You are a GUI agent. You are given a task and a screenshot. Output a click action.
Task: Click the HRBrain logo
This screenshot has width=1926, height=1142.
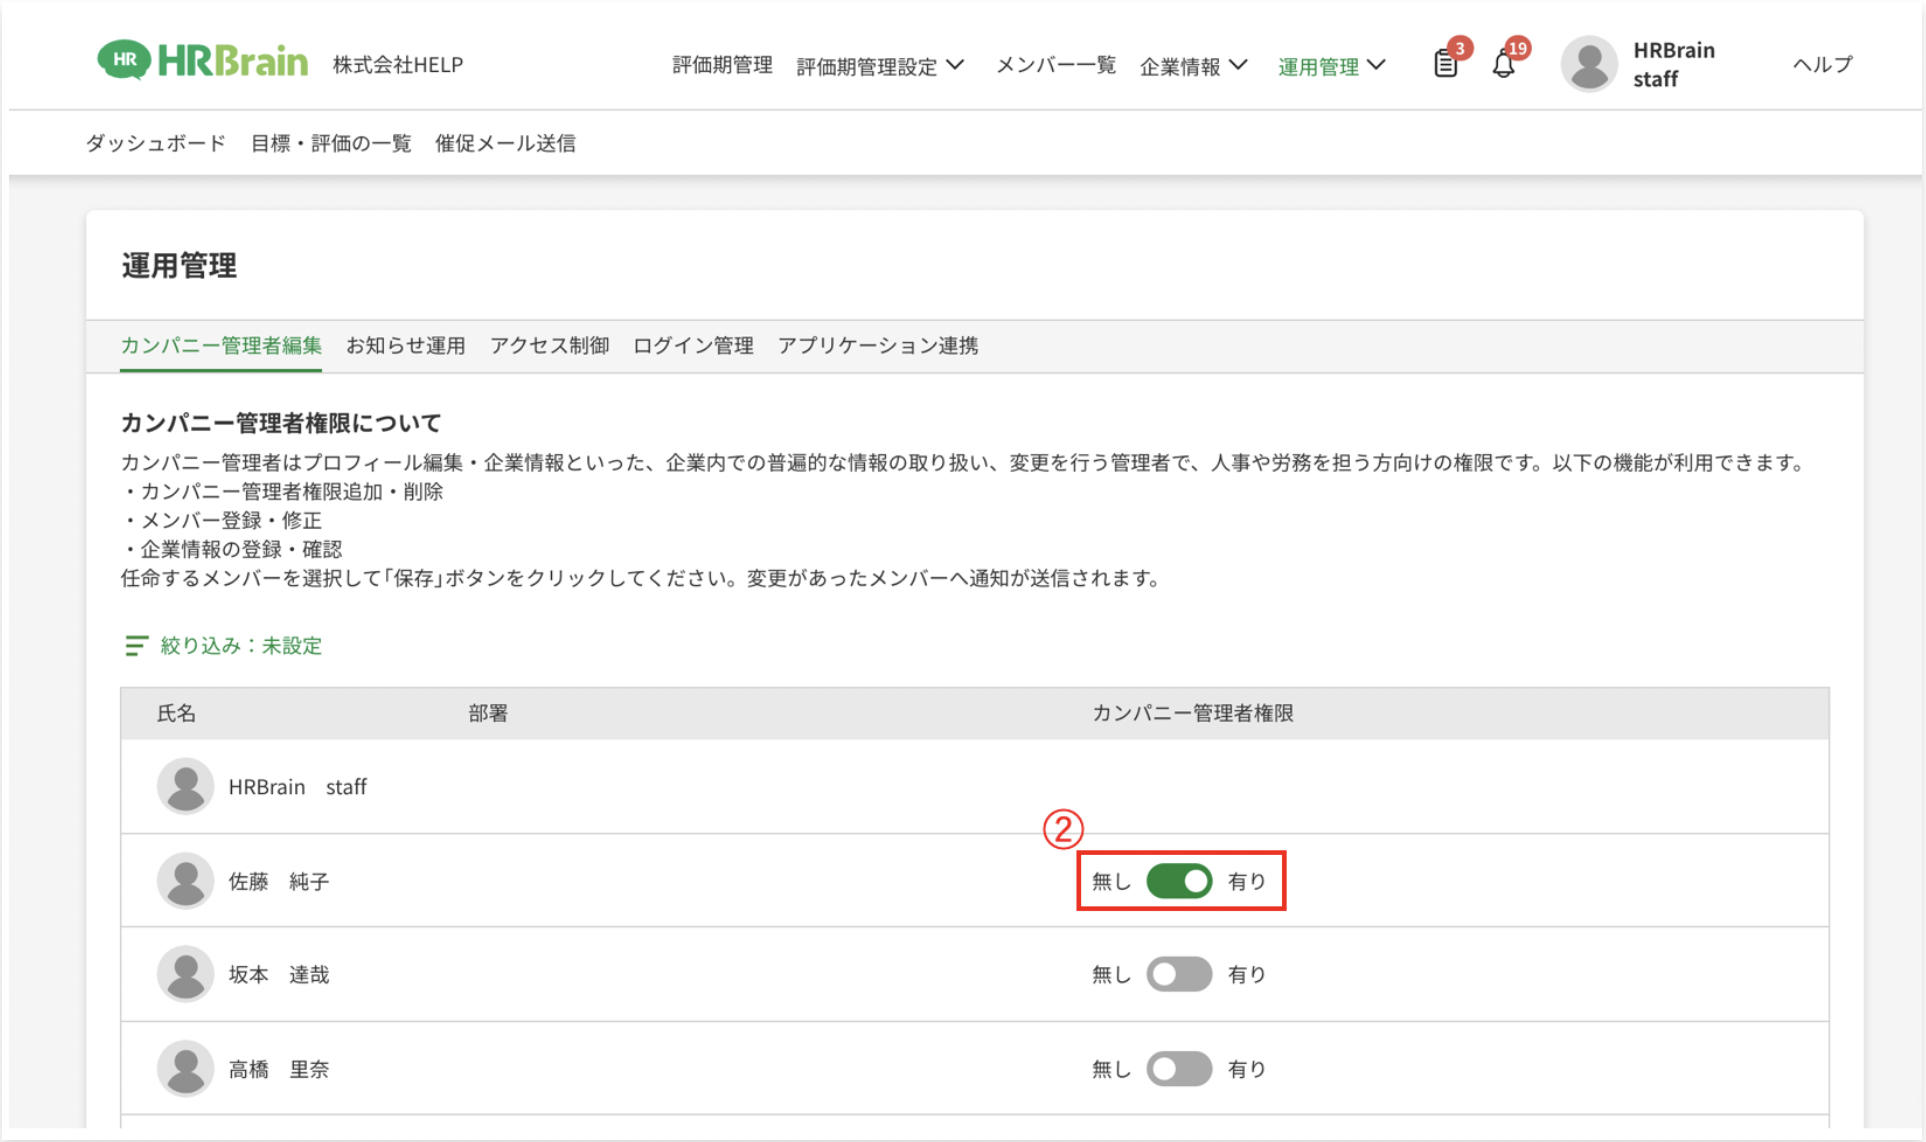click(202, 62)
